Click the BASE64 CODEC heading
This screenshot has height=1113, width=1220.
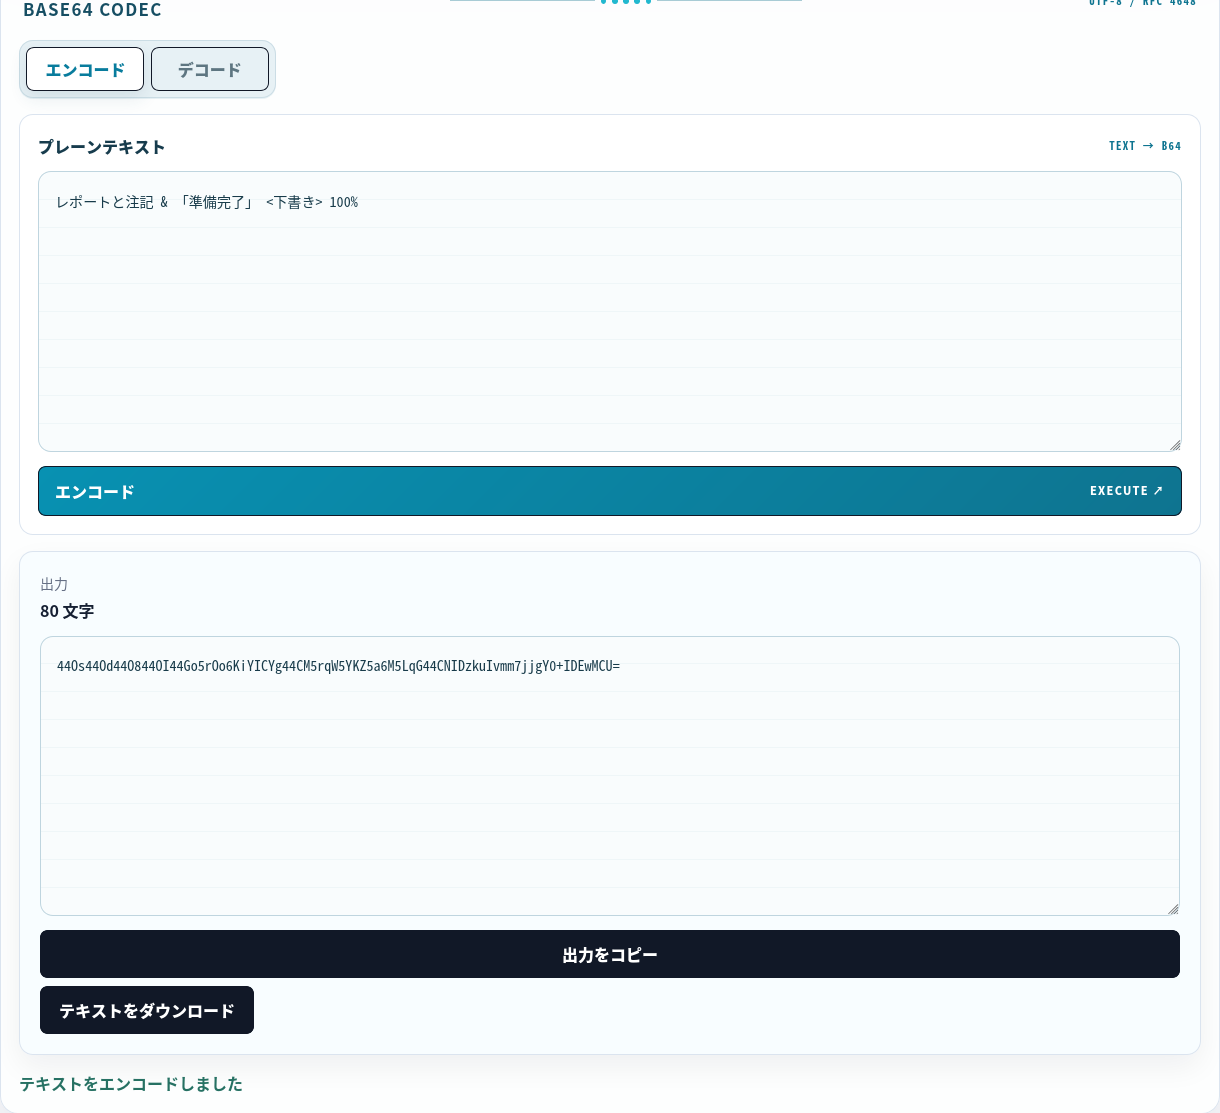click(x=92, y=10)
